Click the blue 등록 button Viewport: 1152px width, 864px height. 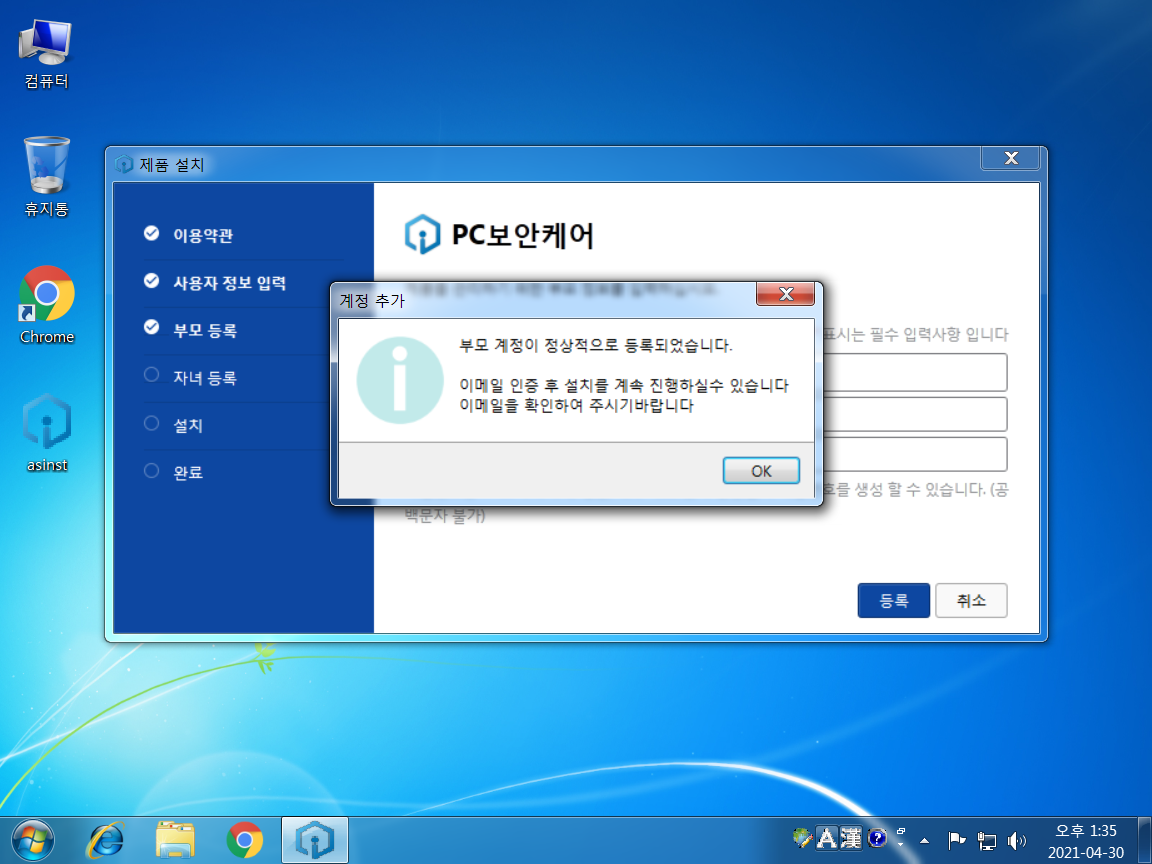coord(893,600)
